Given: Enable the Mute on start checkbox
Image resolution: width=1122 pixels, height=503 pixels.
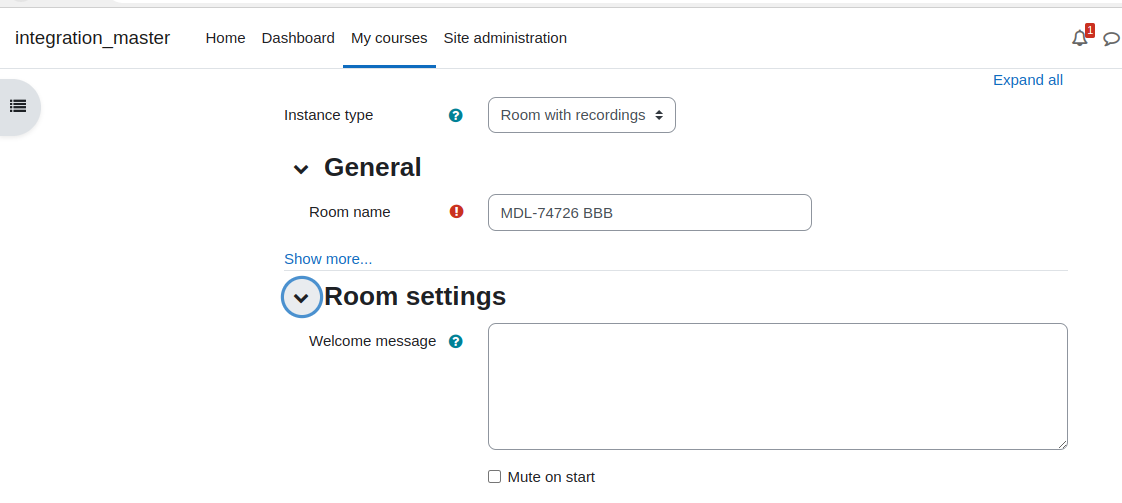Looking at the screenshot, I should (x=494, y=477).
